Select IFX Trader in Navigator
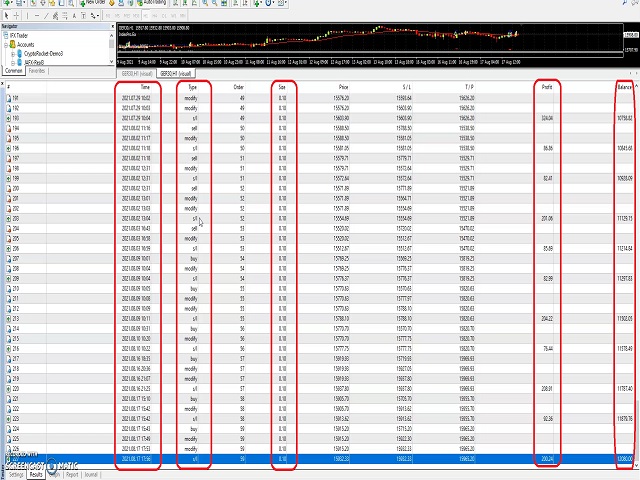The height and width of the screenshot is (480, 640). [x=18, y=36]
